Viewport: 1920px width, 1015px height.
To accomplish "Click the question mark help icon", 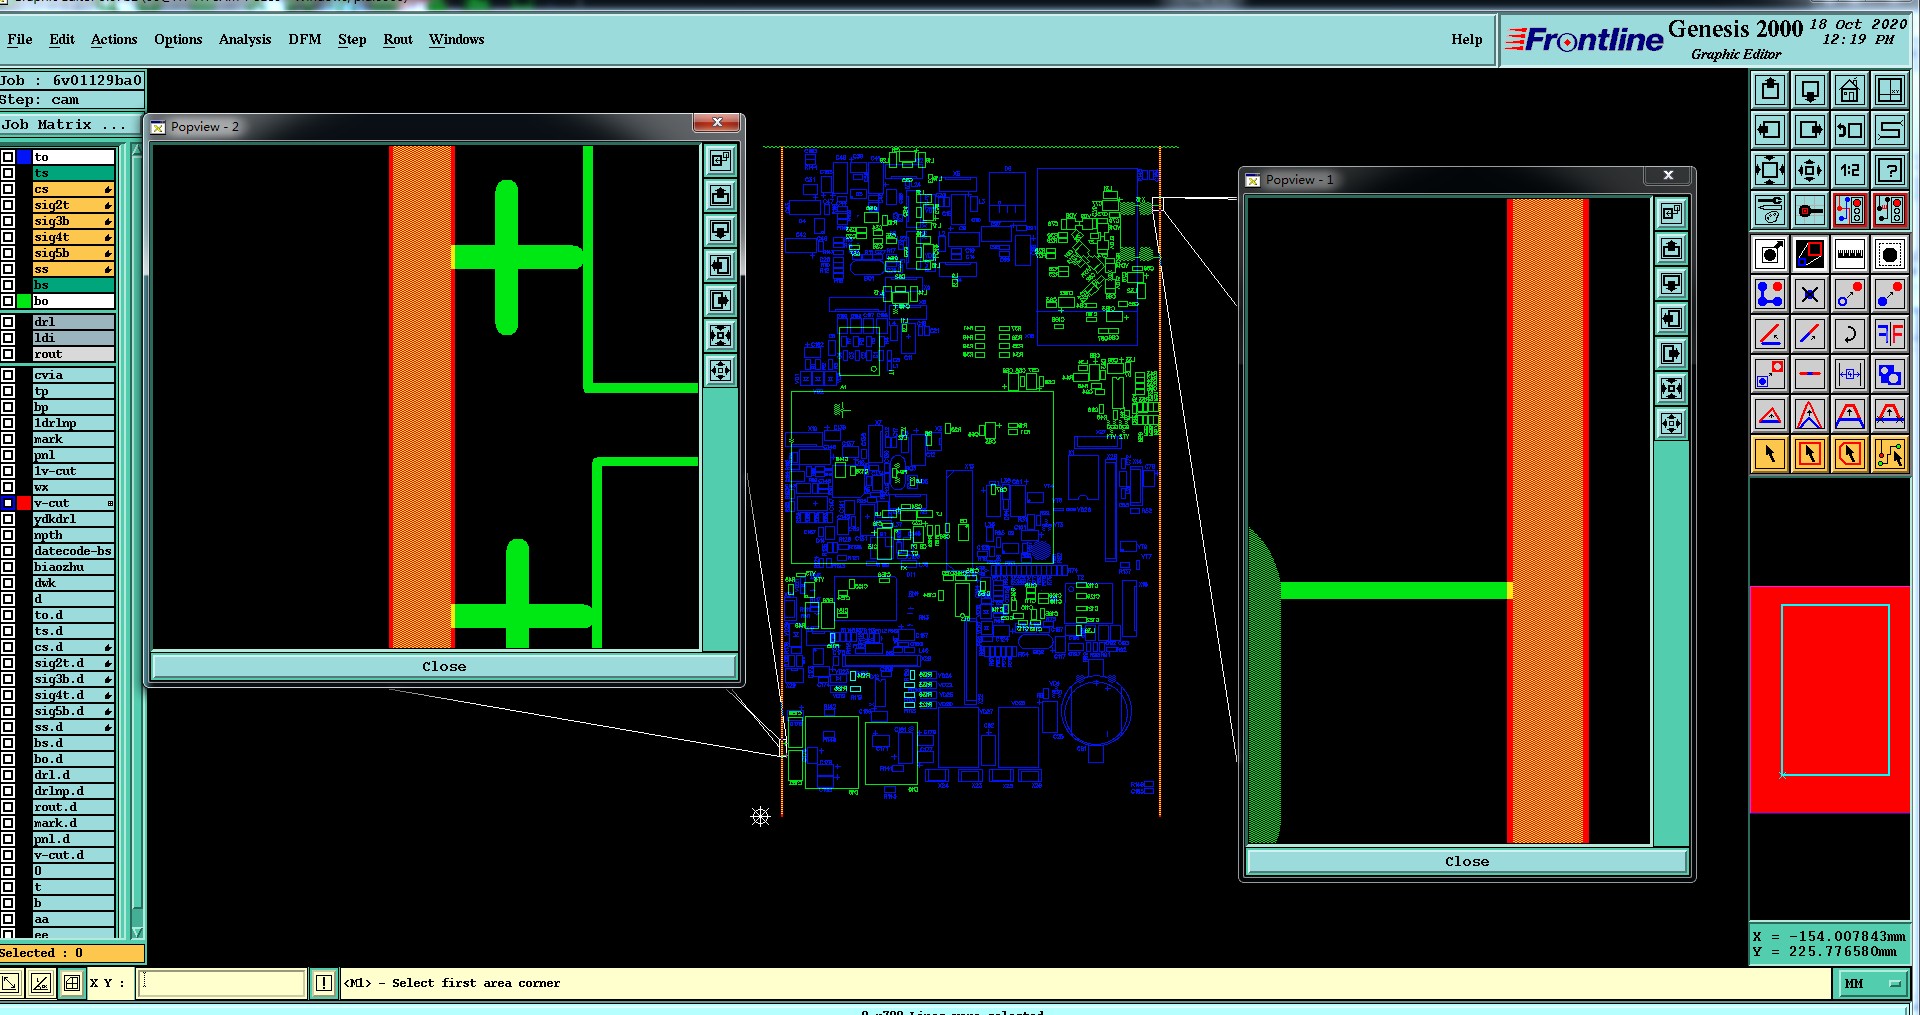I will point(1890,170).
